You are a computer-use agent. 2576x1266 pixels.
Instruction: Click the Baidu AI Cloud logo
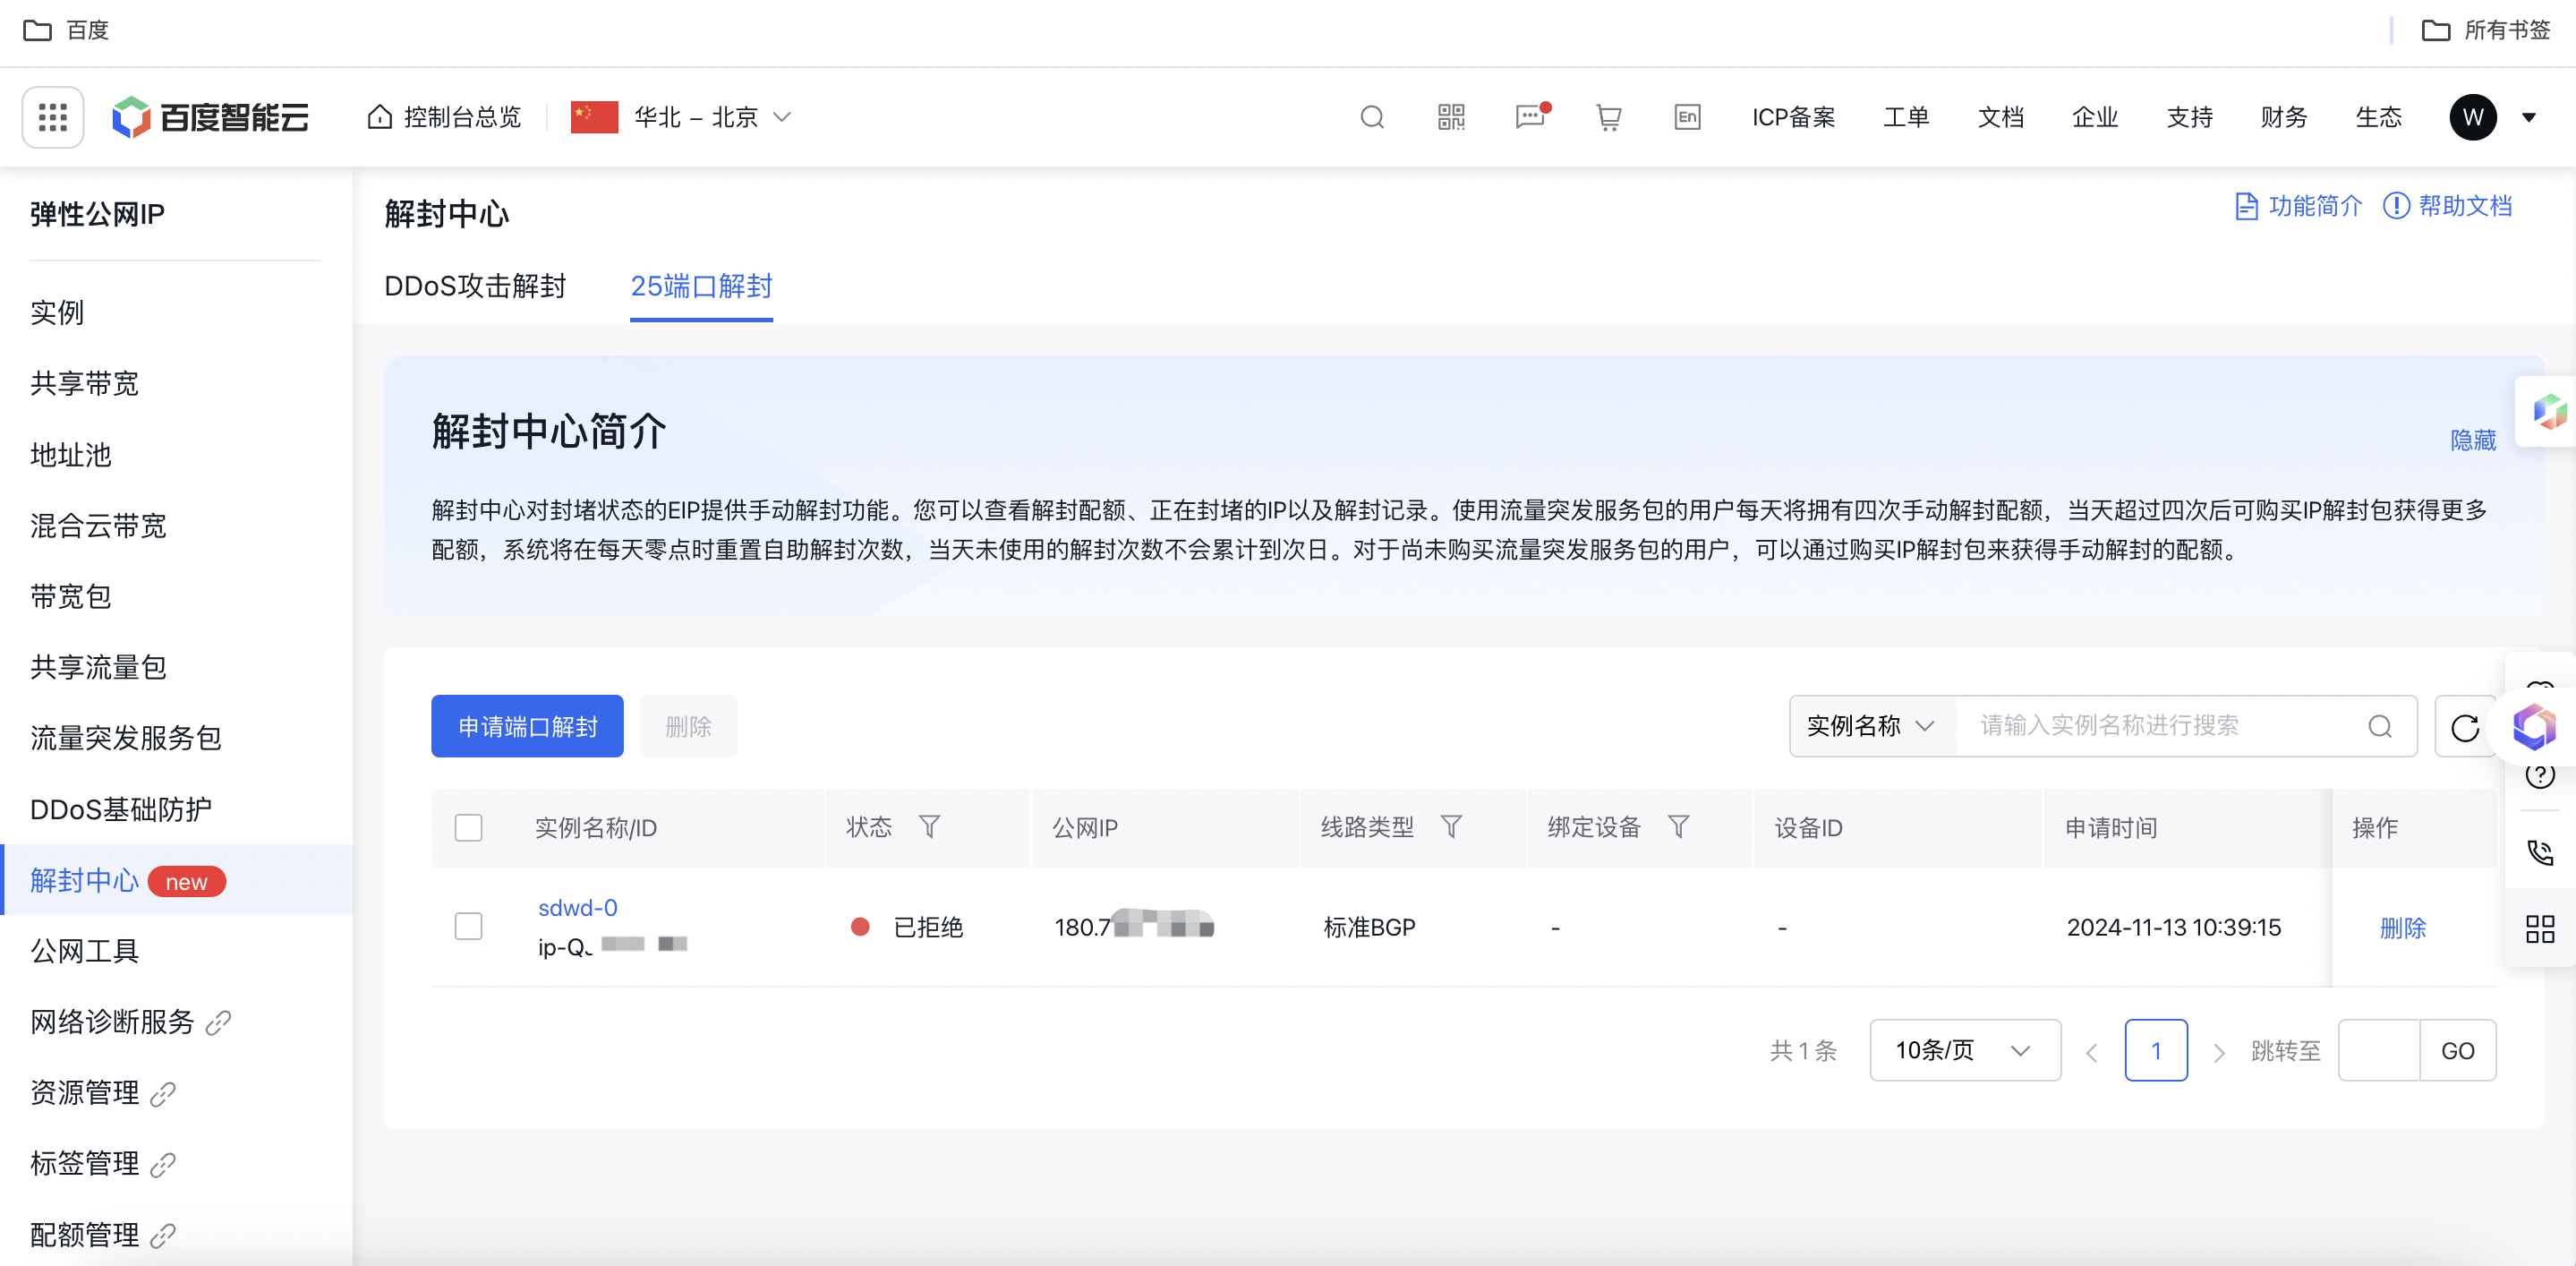pyautogui.click(x=210, y=117)
